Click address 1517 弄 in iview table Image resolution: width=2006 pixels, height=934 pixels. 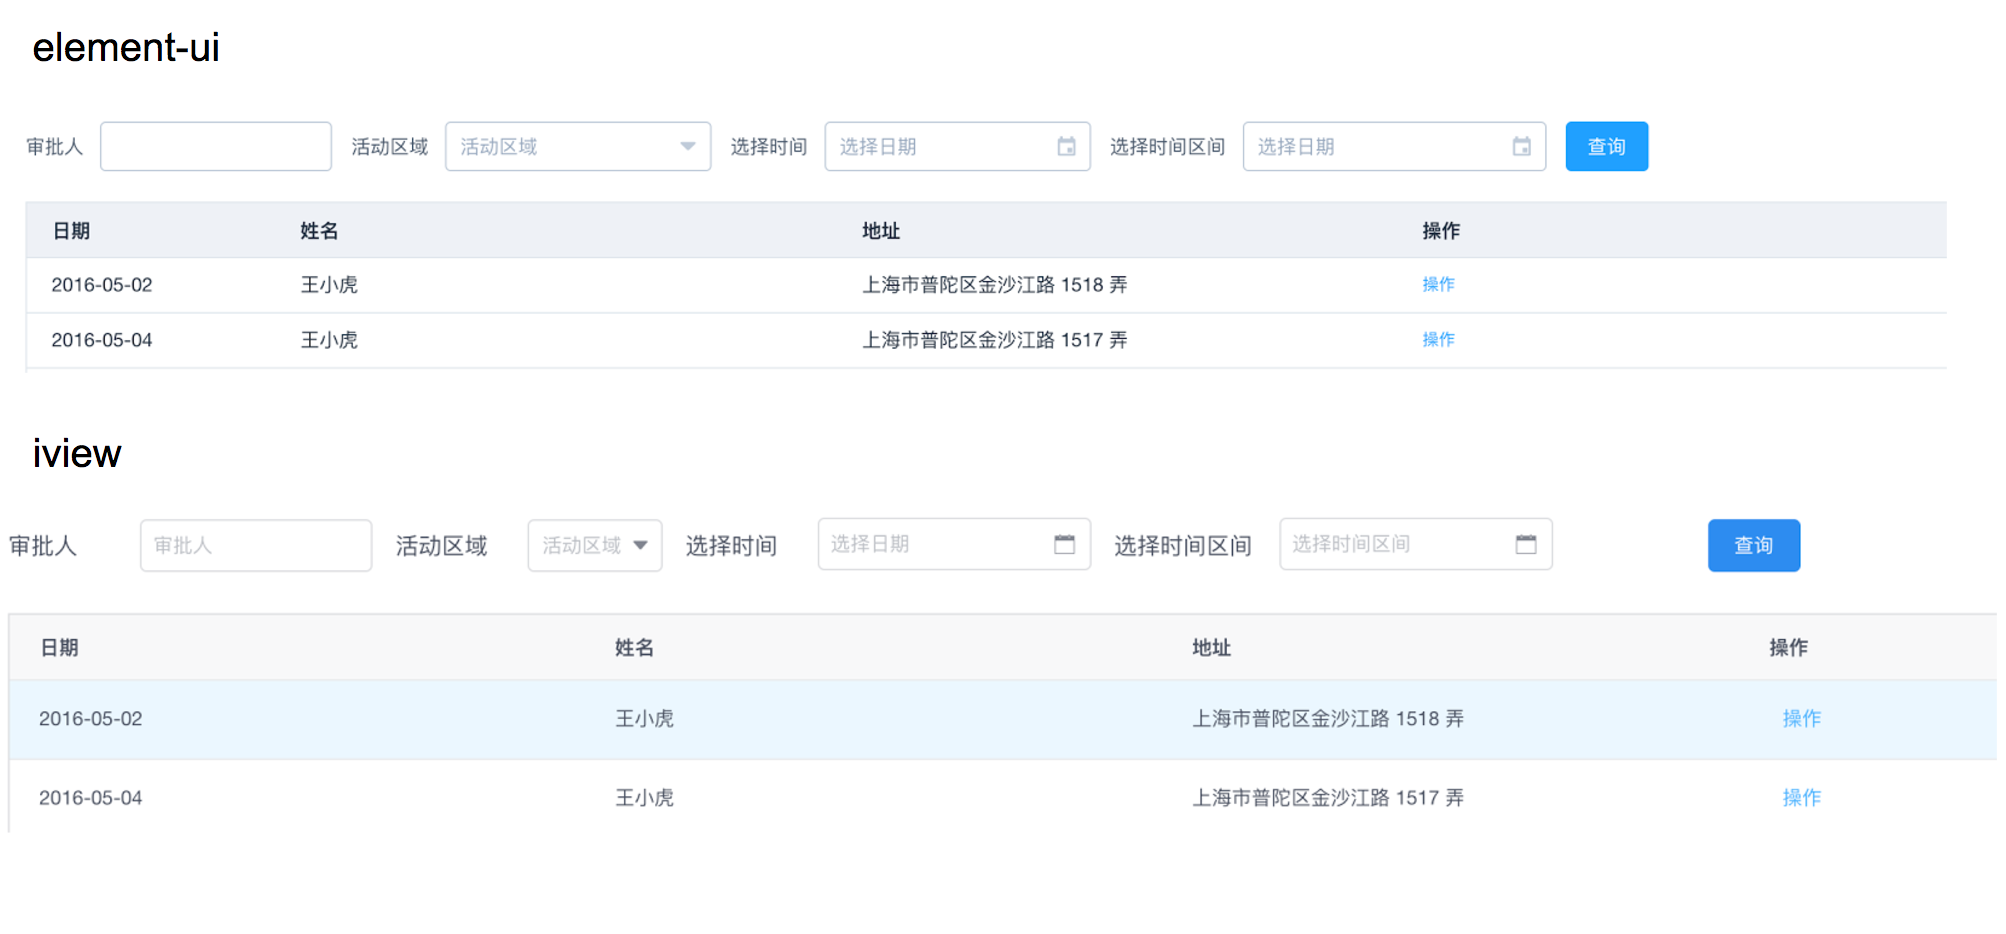tap(1328, 797)
